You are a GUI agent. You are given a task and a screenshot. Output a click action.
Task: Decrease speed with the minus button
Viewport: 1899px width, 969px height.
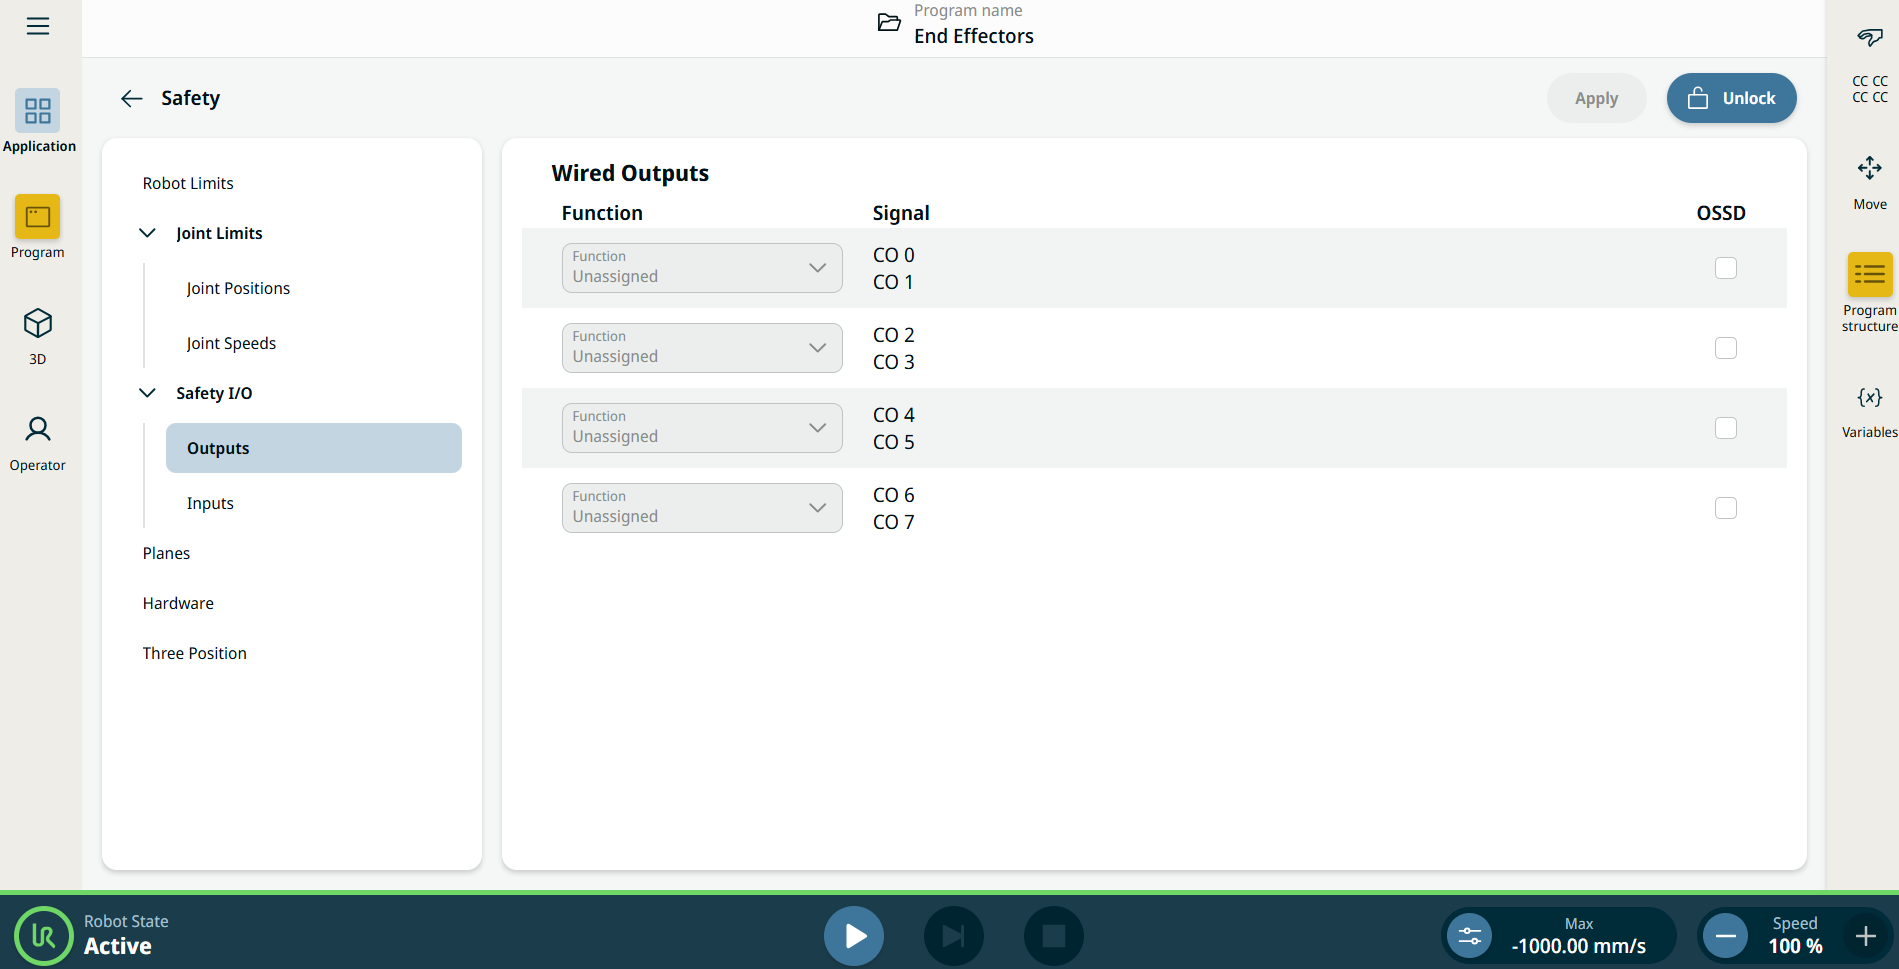pyautogui.click(x=1725, y=936)
